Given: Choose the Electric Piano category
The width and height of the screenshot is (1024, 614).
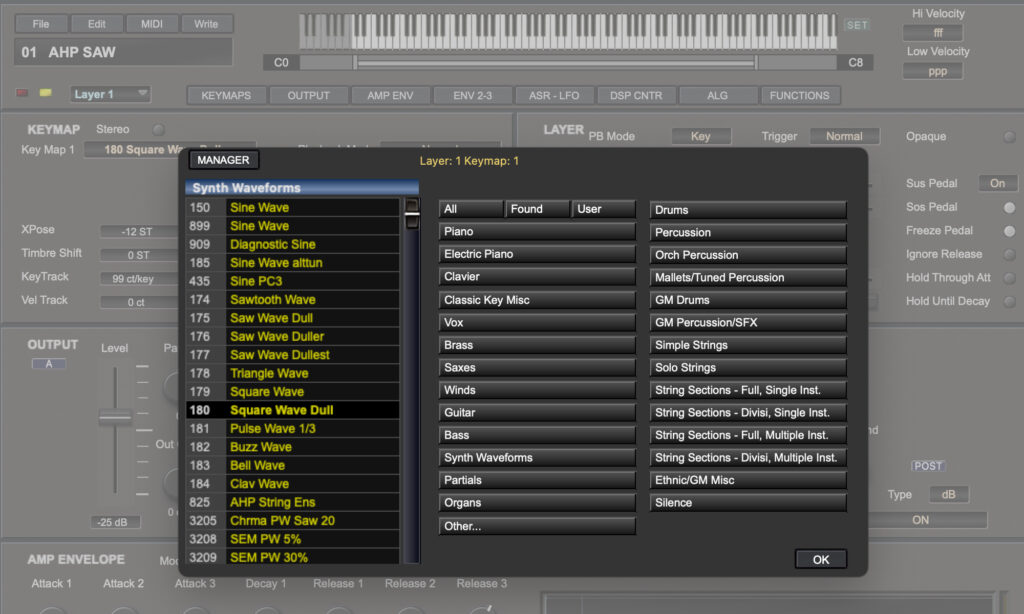Looking at the screenshot, I should pyautogui.click(x=537, y=254).
